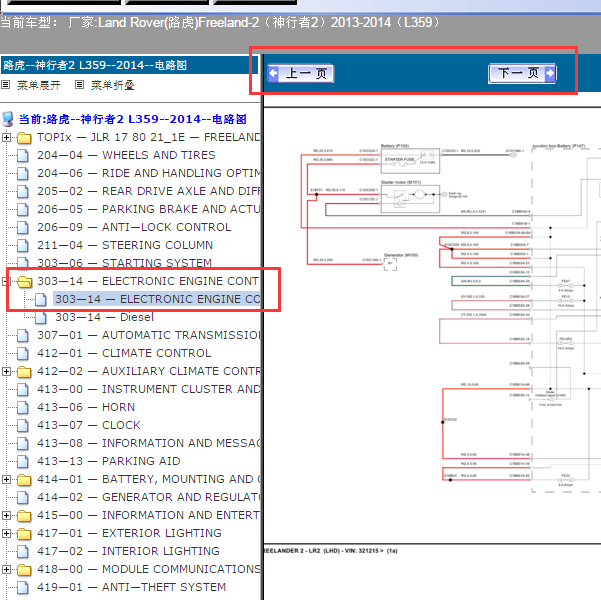Click the 413-08 Information and Message page icon

pyautogui.click(x=23, y=444)
